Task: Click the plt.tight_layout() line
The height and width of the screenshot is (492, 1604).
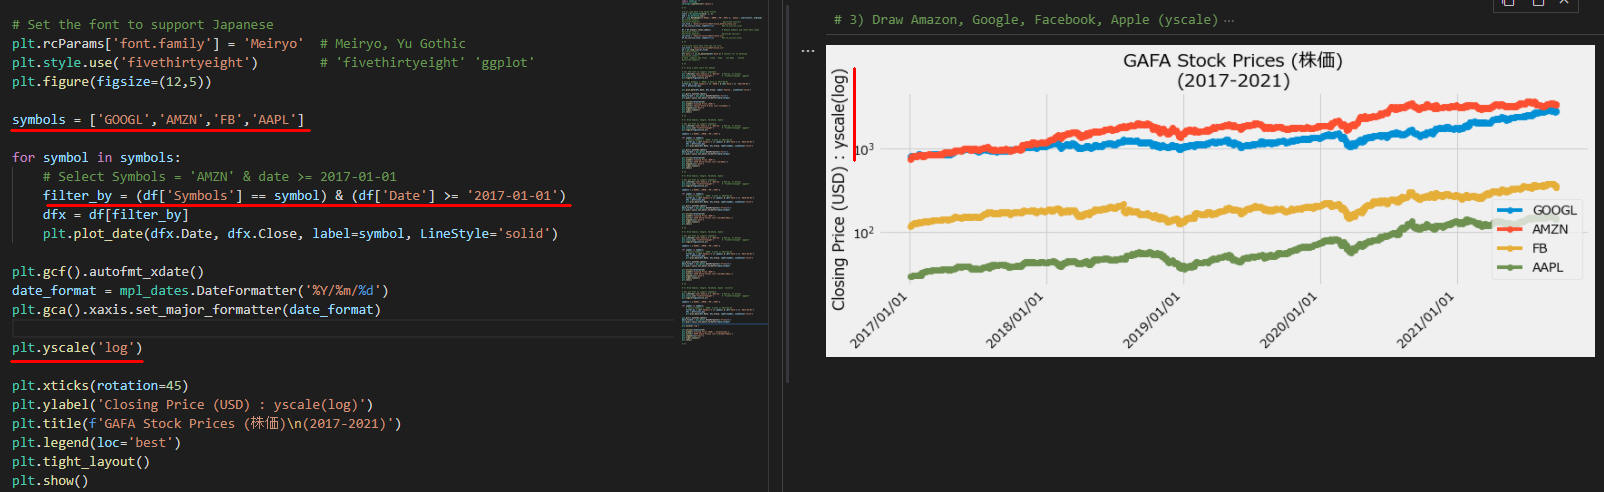Action: 81,461
